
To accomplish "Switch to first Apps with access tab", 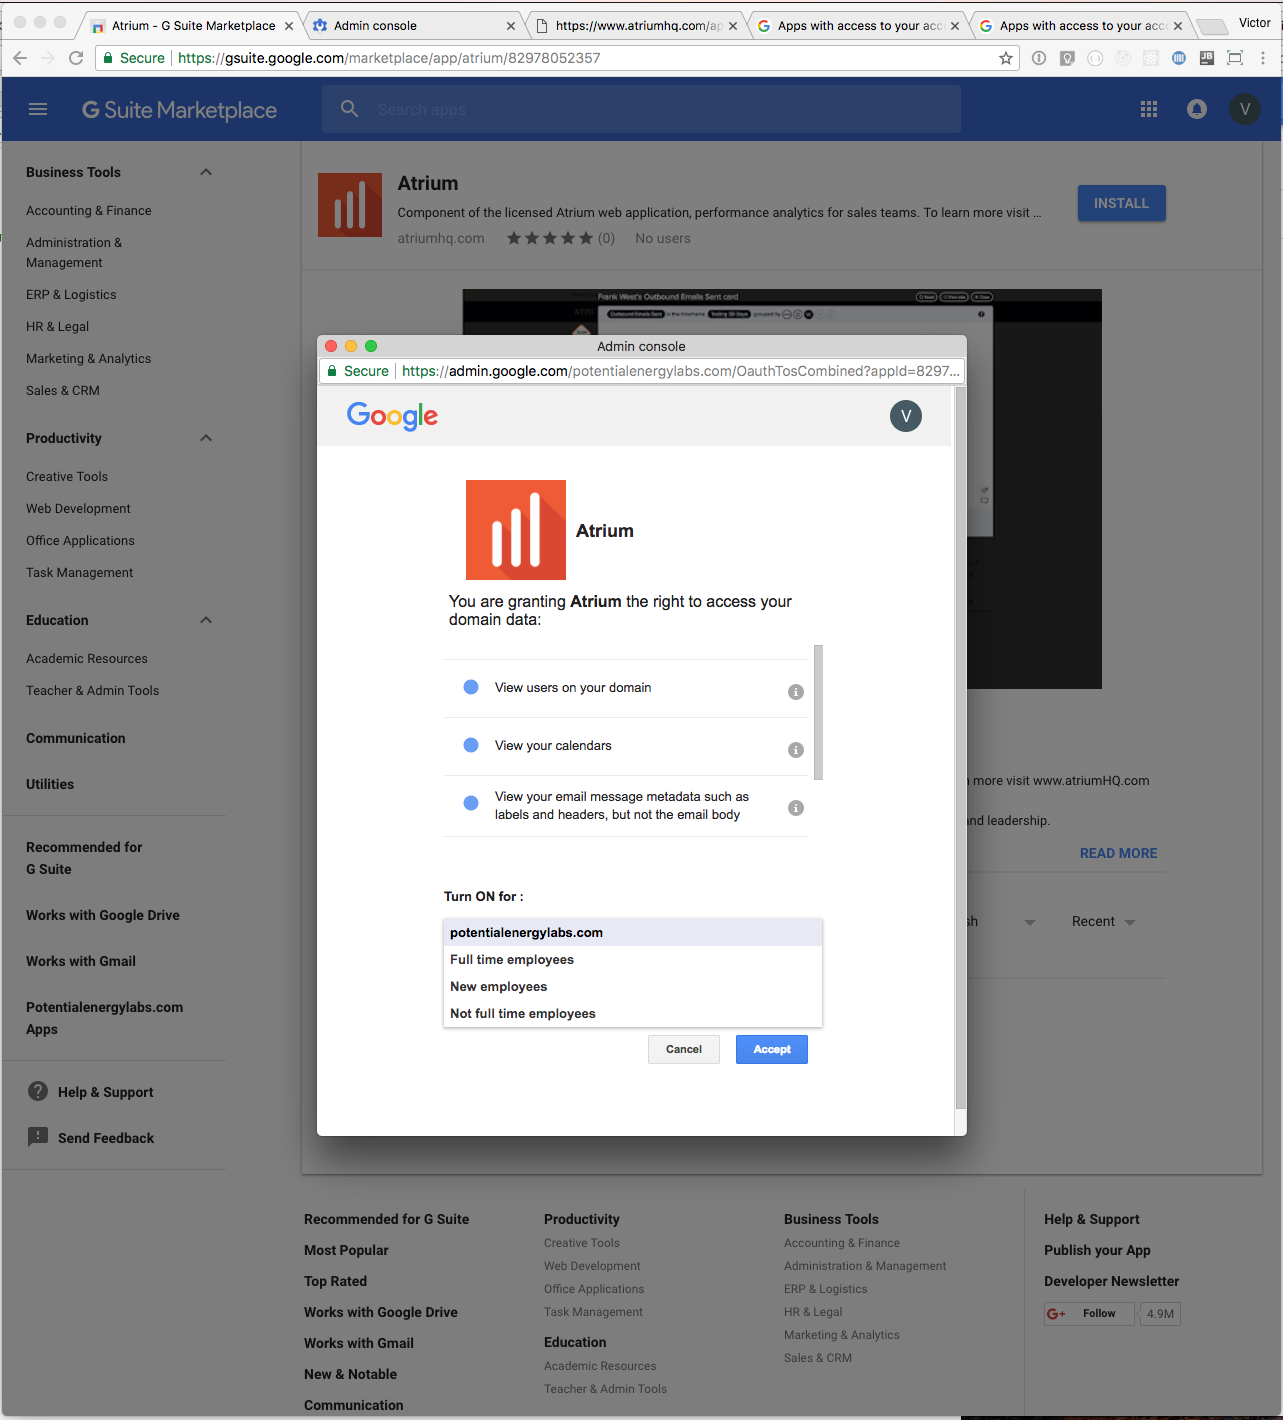I will click(858, 26).
